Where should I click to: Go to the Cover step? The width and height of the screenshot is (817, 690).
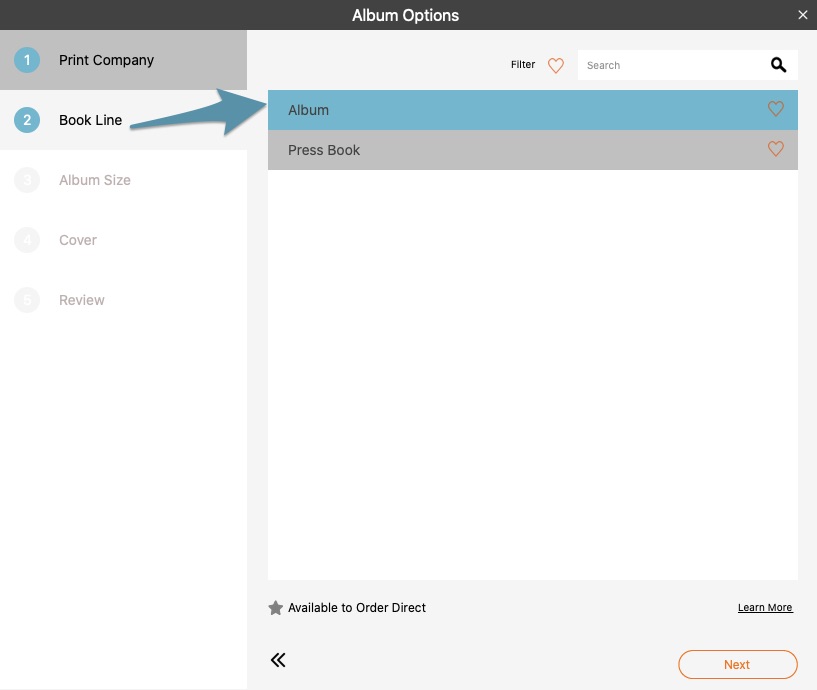[123, 240]
